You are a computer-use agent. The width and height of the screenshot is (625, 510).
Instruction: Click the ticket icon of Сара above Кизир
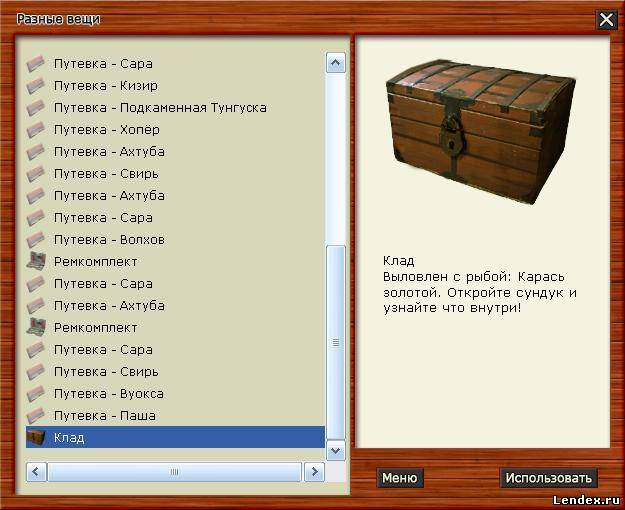(36, 64)
